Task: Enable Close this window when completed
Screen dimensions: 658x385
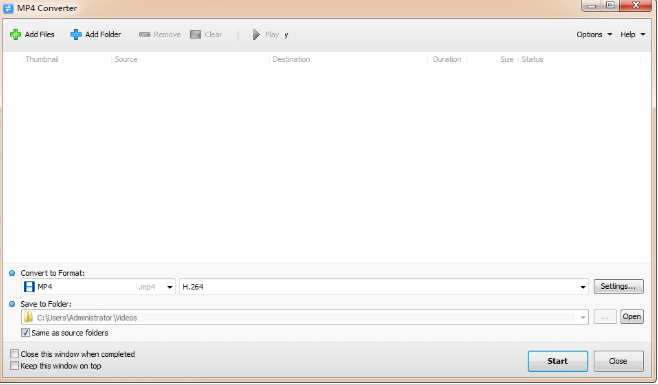Action: point(15,354)
